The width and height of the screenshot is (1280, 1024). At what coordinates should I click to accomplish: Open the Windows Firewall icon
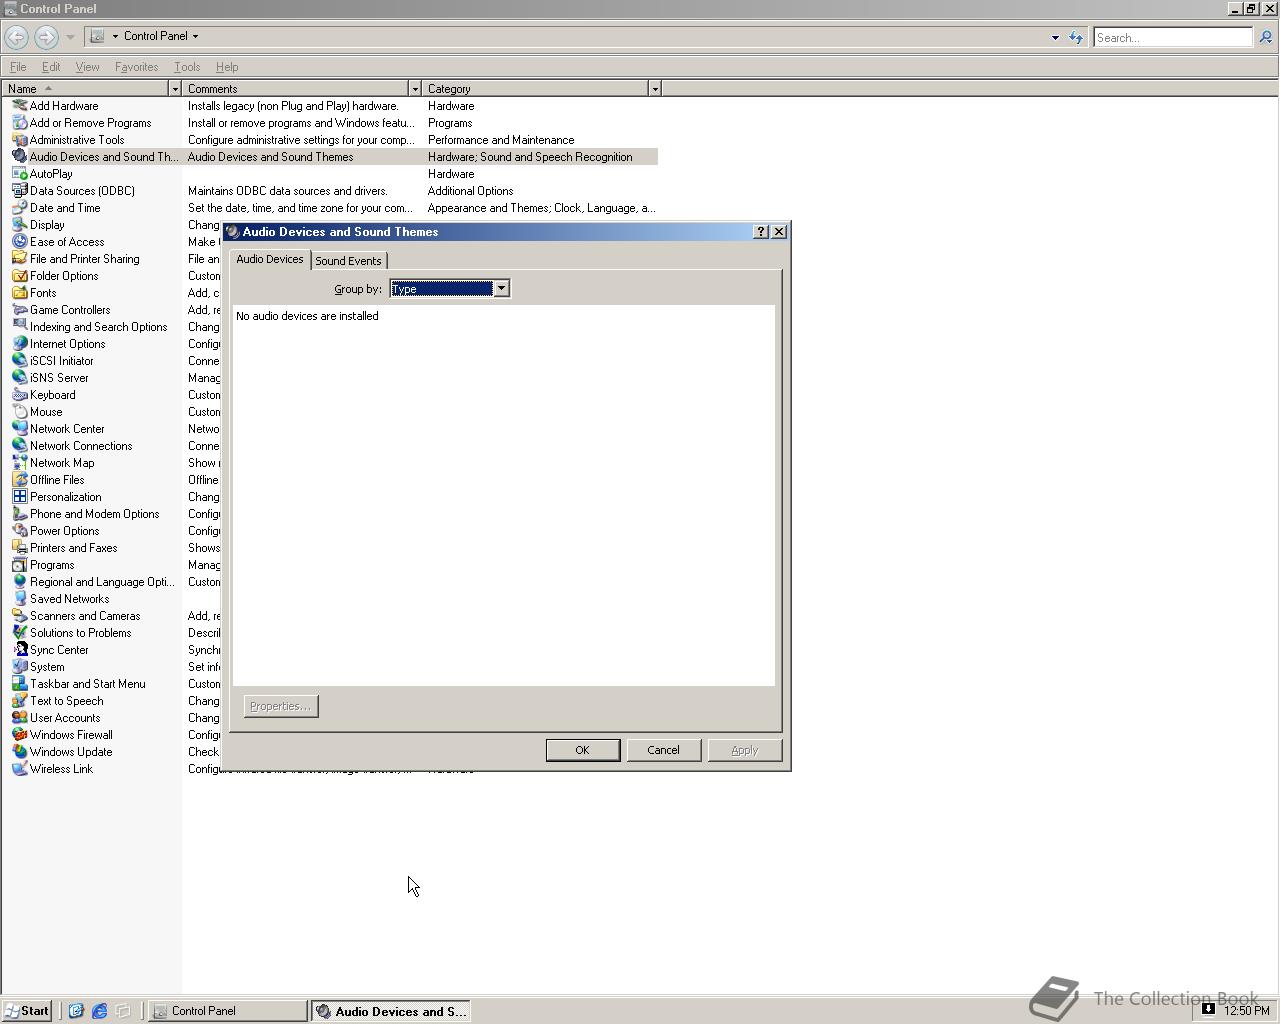click(19, 735)
